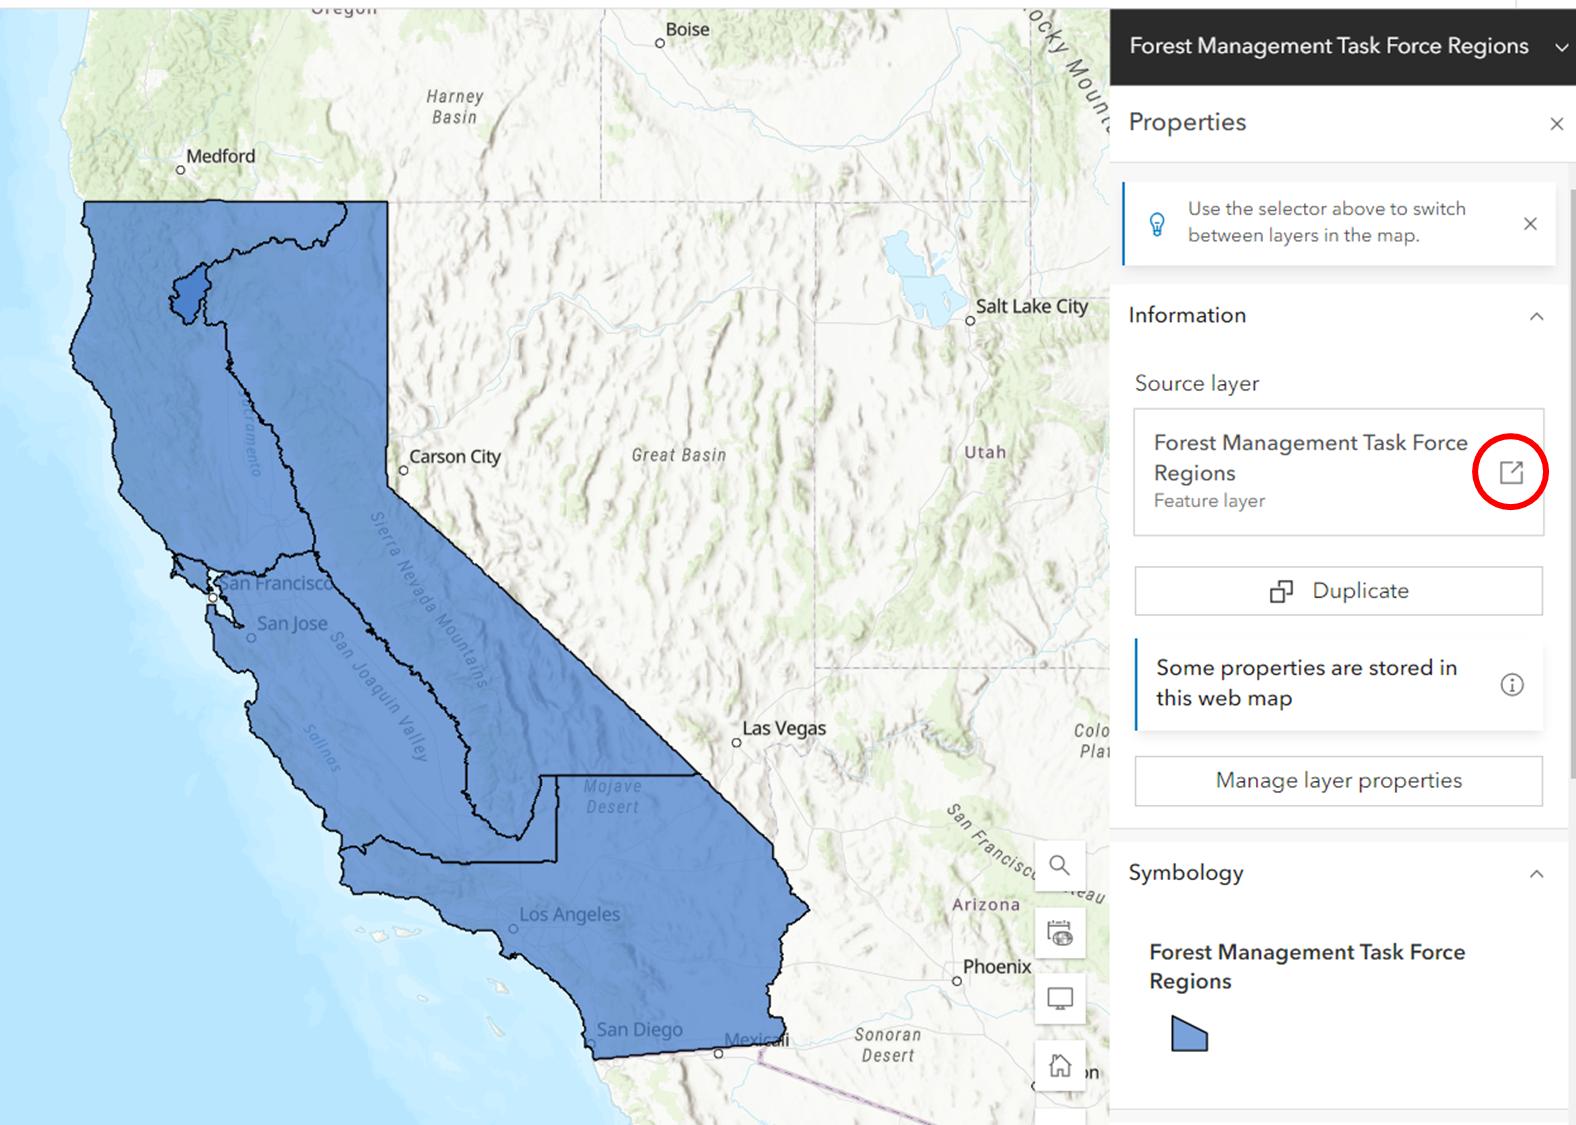The height and width of the screenshot is (1125, 1576).
Task: Click the Utah map label
Action: (x=985, y=452)
